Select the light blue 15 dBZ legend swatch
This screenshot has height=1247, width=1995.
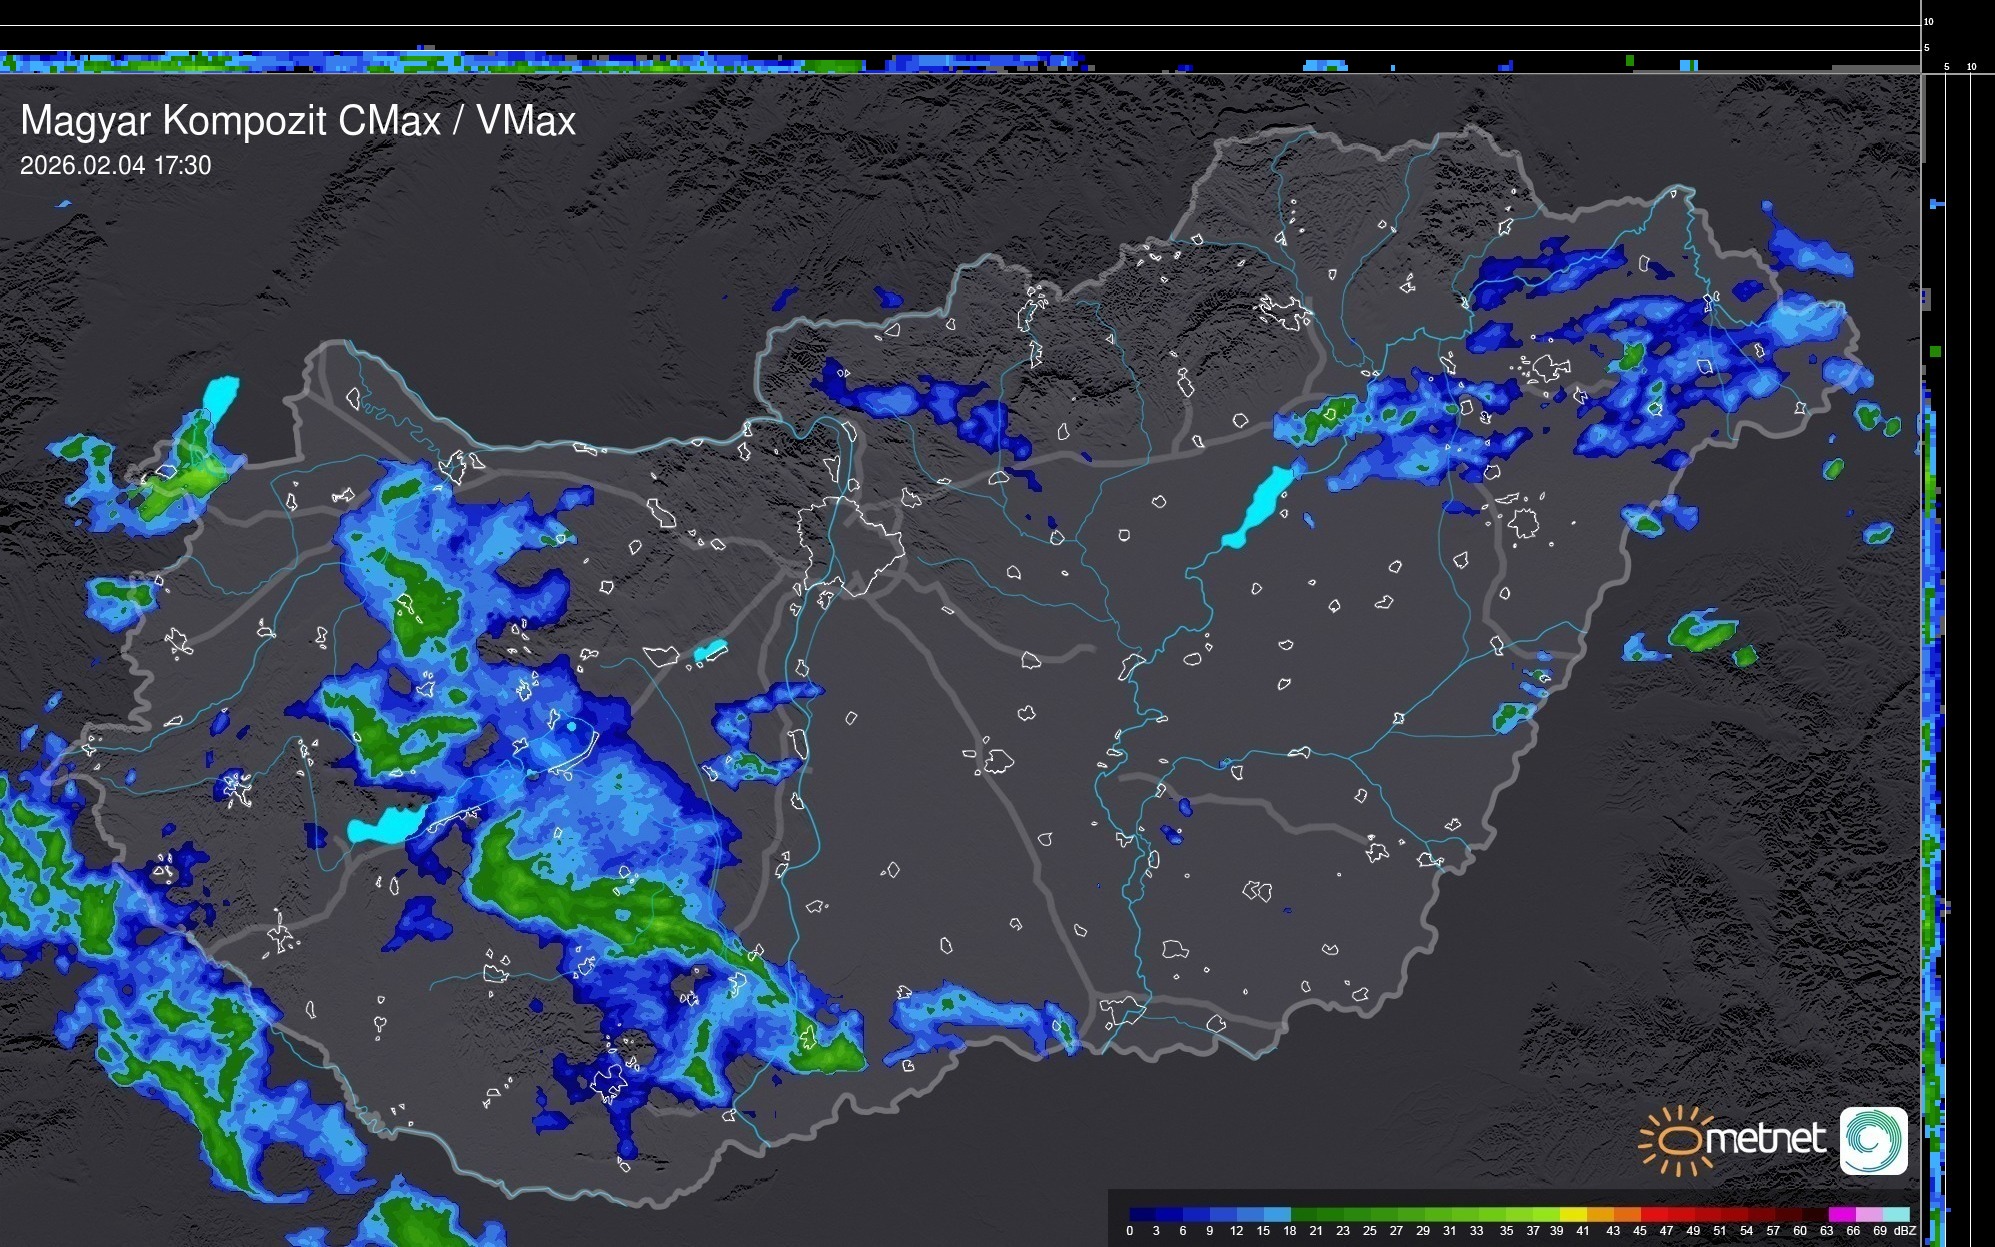pyautogui.click(x=1277, y=1214)
